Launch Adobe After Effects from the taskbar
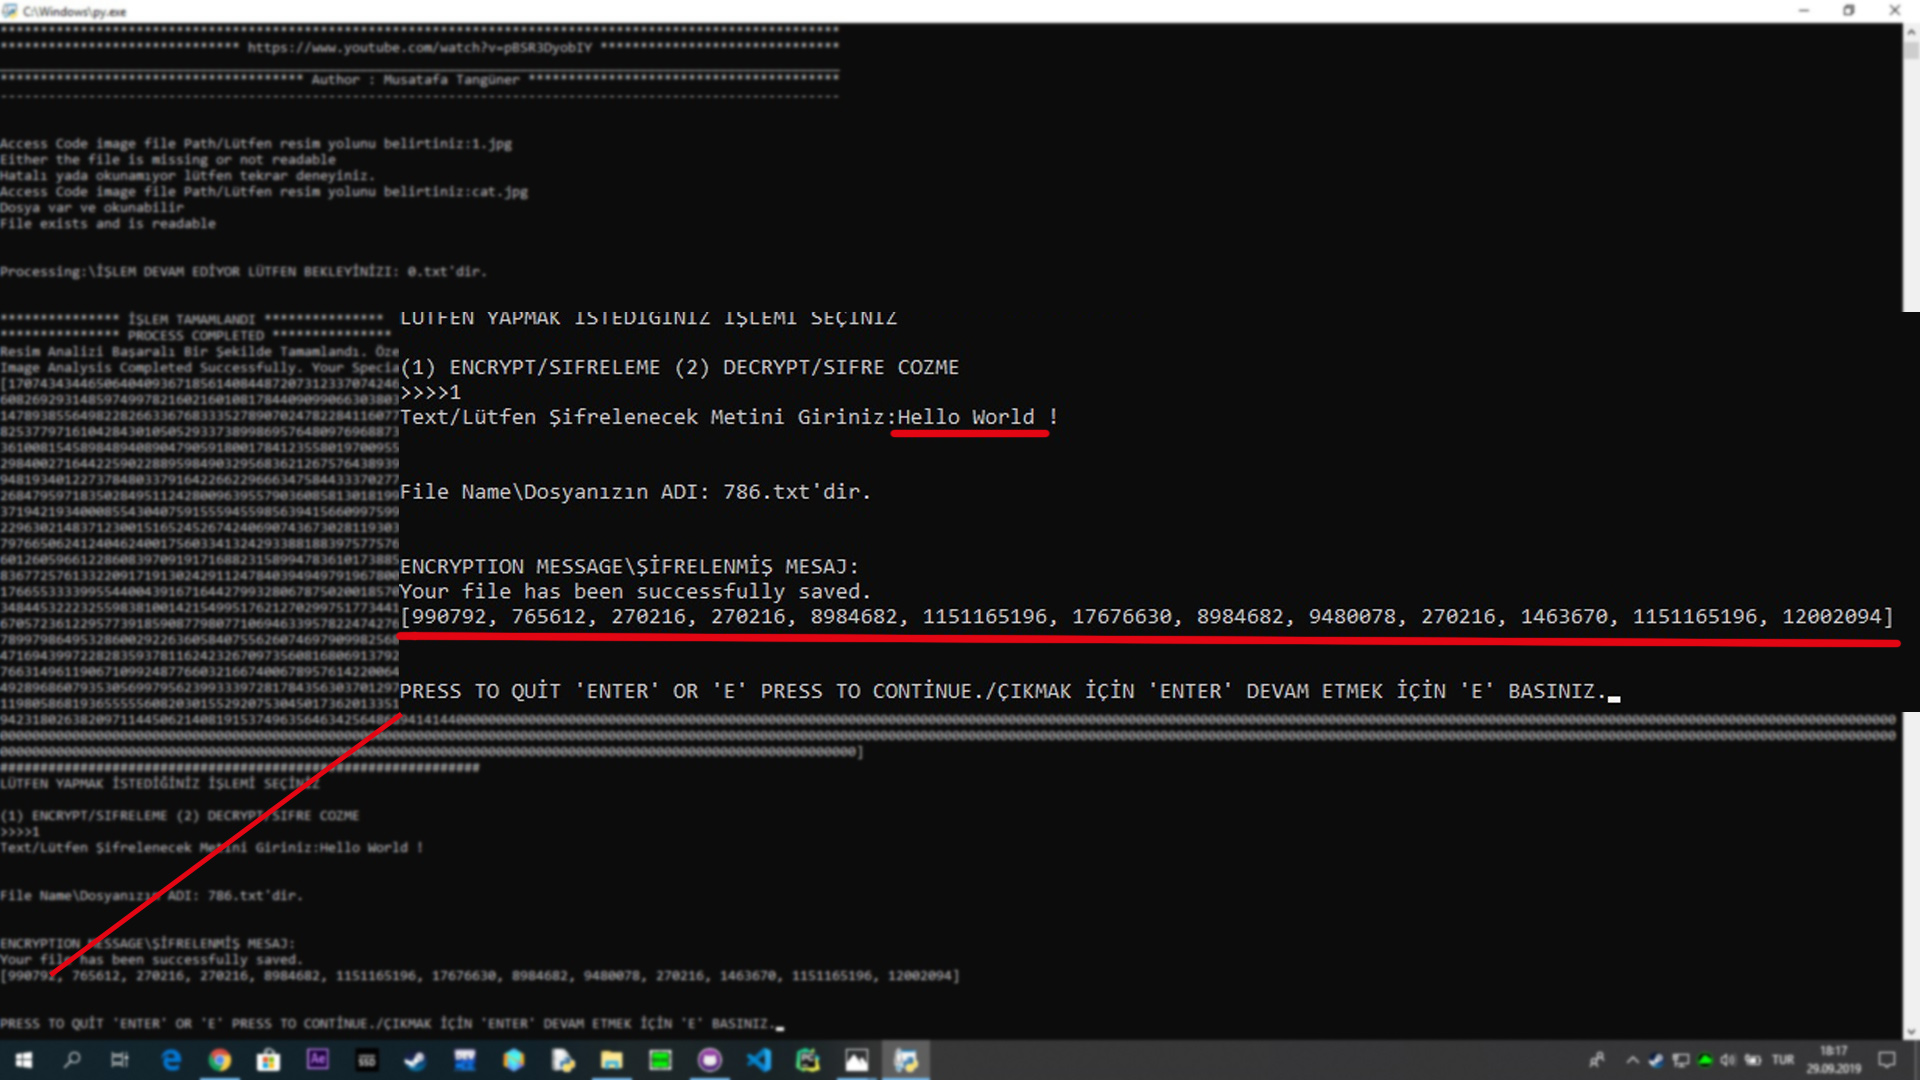The image size is (1920, 1080). 317,1060
